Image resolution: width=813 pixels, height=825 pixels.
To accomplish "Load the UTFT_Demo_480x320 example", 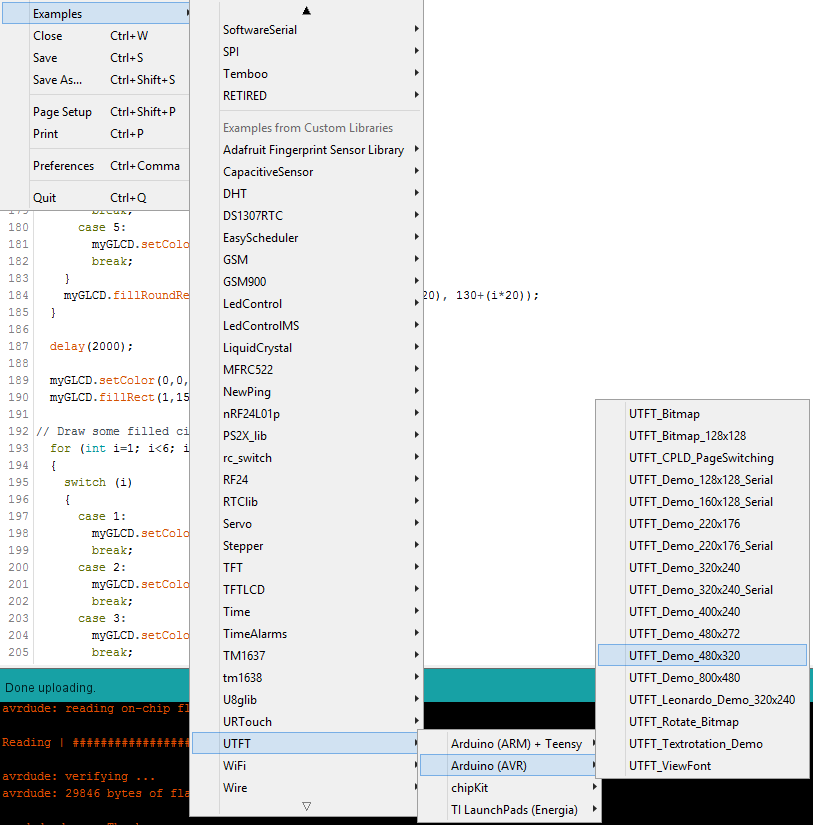I will pyautogui.click(x=702, y=656).
